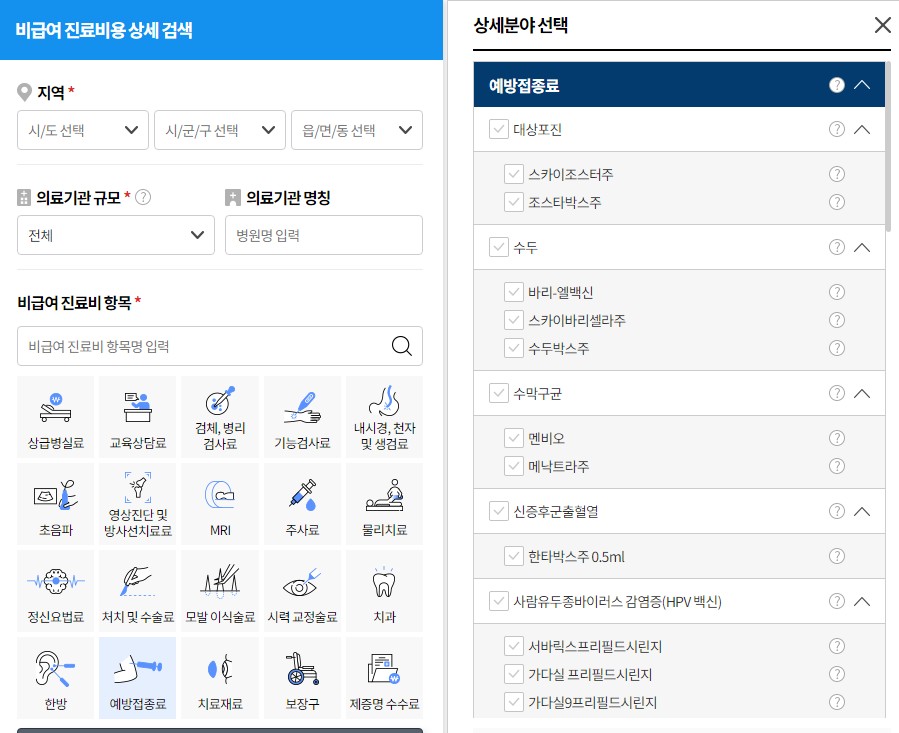
Task: Toggle the 바리-엘백신 checkbox
Action: pos(514,292)
